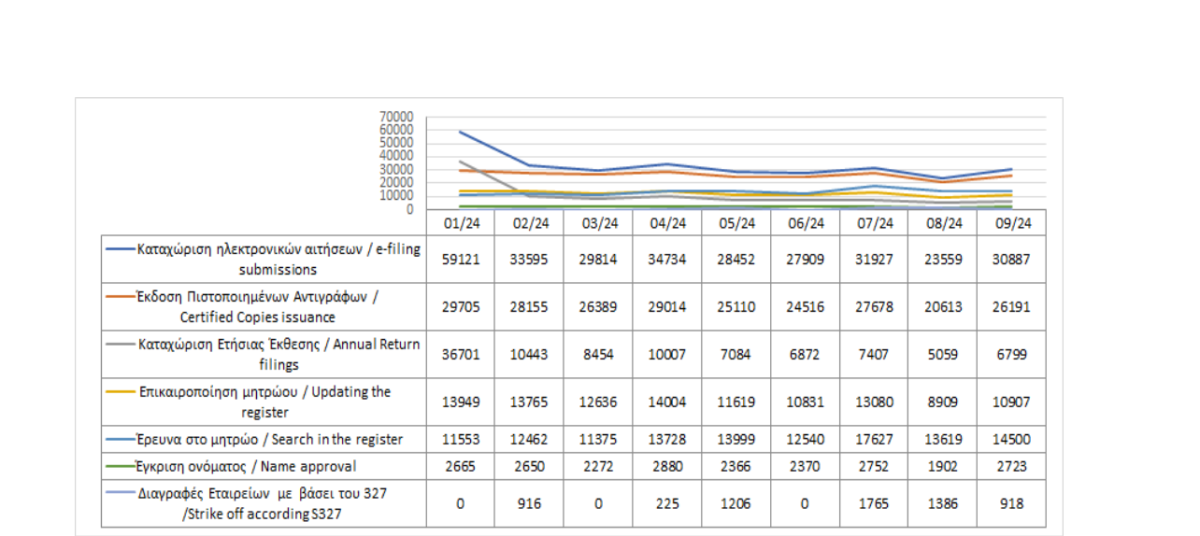The width and height of the screenshot is (1200, 536).
Task: Click the Name approval value 1902
Action: (x=943, y=466)
